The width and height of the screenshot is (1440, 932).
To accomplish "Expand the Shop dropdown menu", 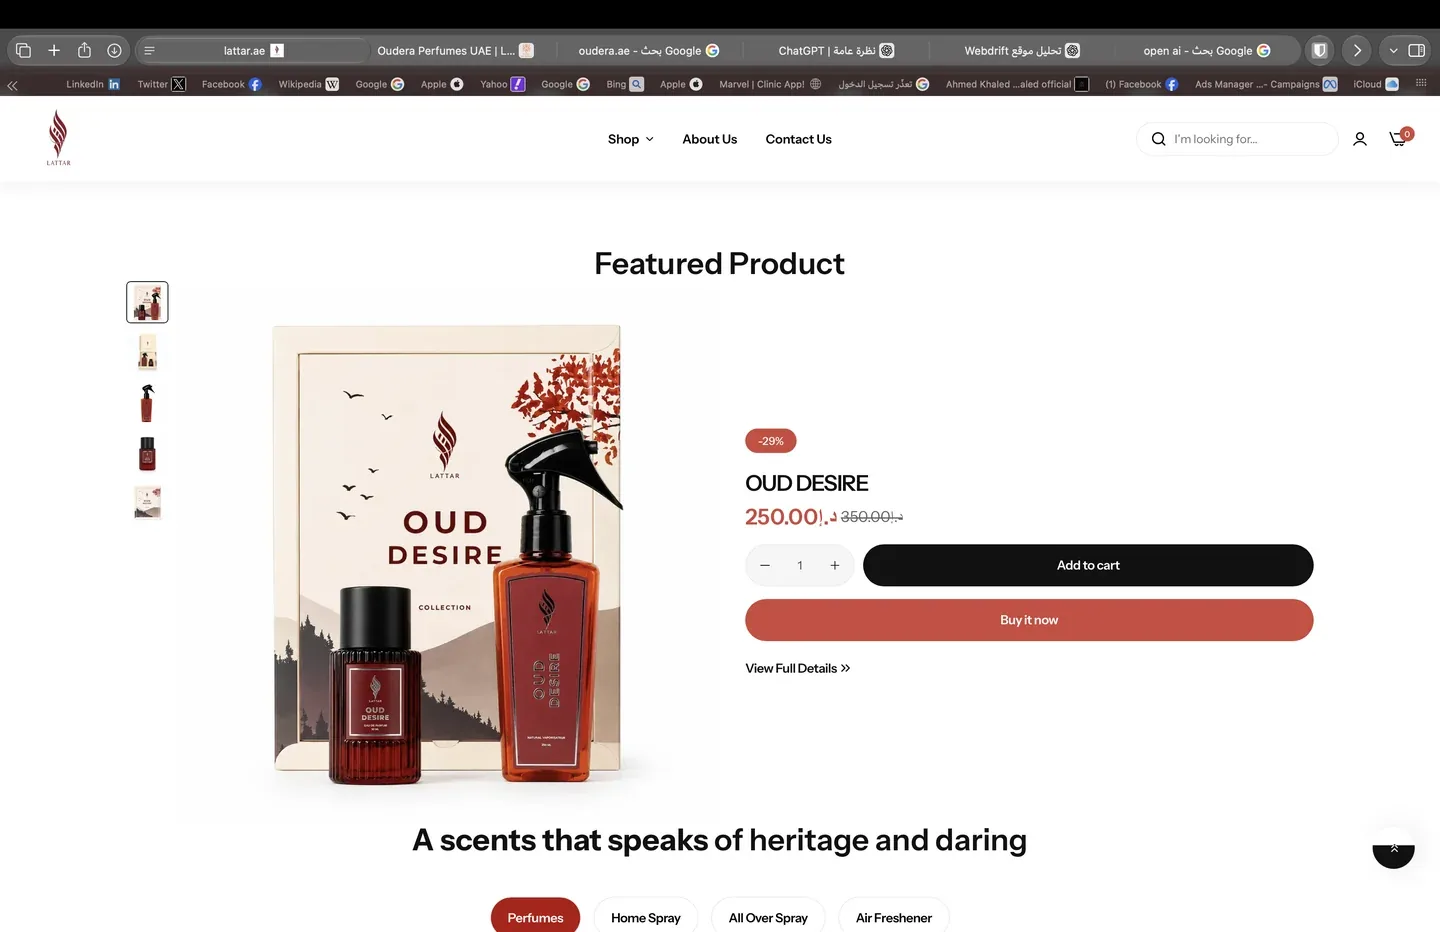I will pos(630,139).
